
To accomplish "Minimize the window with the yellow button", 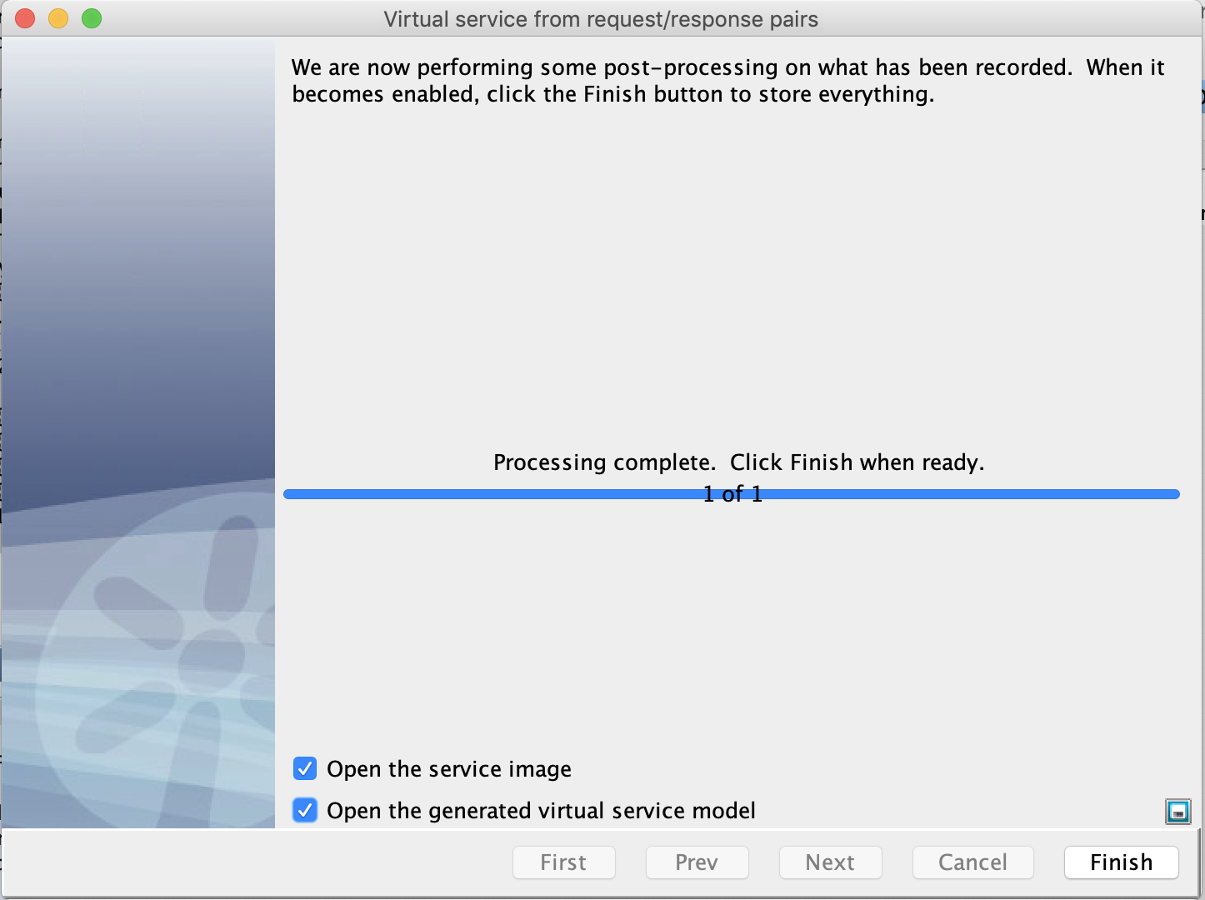I will 58,18.
